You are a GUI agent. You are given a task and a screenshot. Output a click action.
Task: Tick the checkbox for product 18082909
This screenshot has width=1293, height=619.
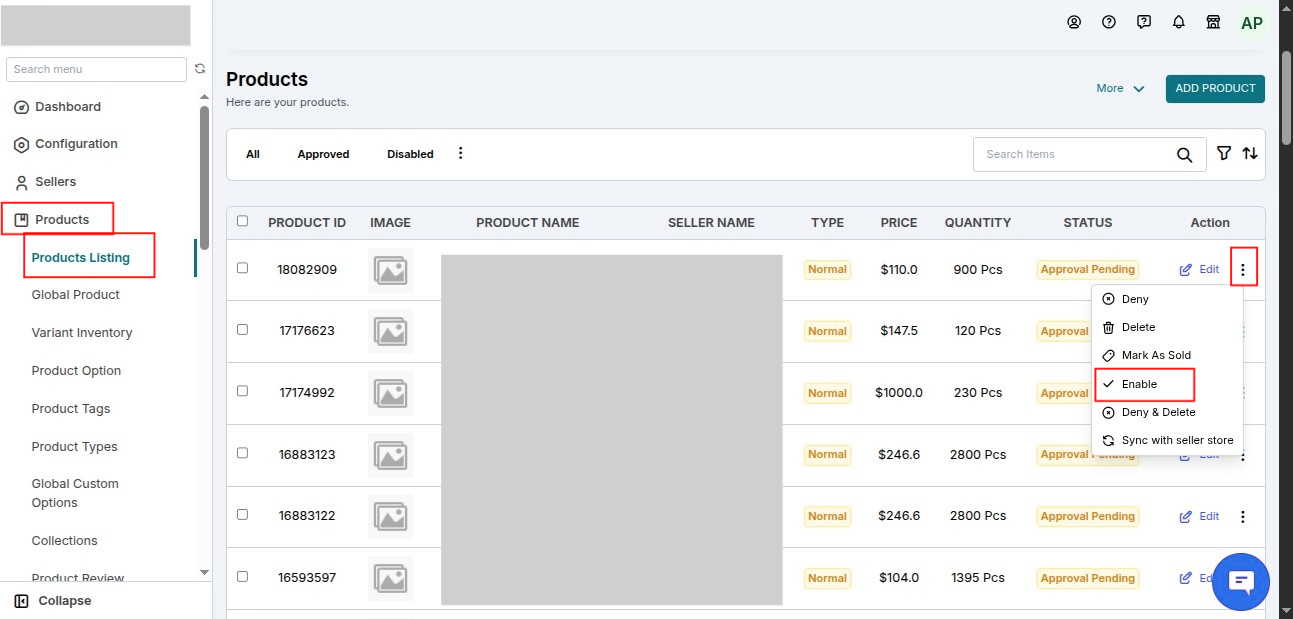(242, 268)
